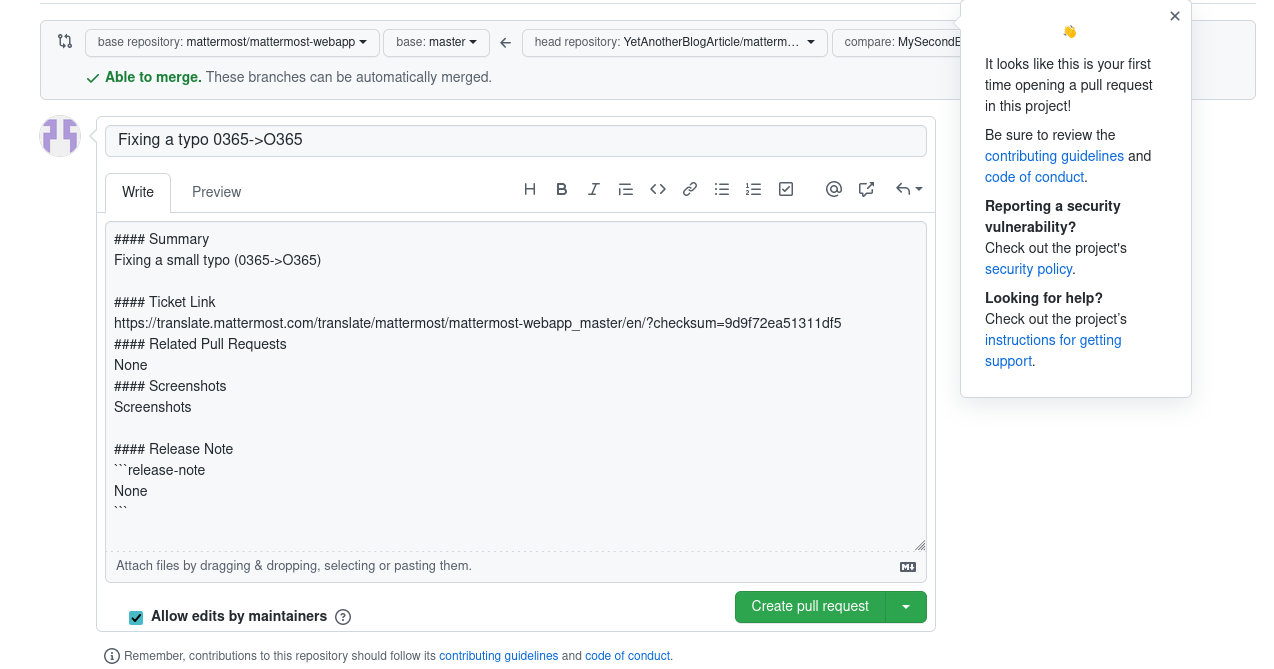Click the compare branches swap icon
Image resolution: width=1274 pixels, height=669 pixels.
[64, 42]
